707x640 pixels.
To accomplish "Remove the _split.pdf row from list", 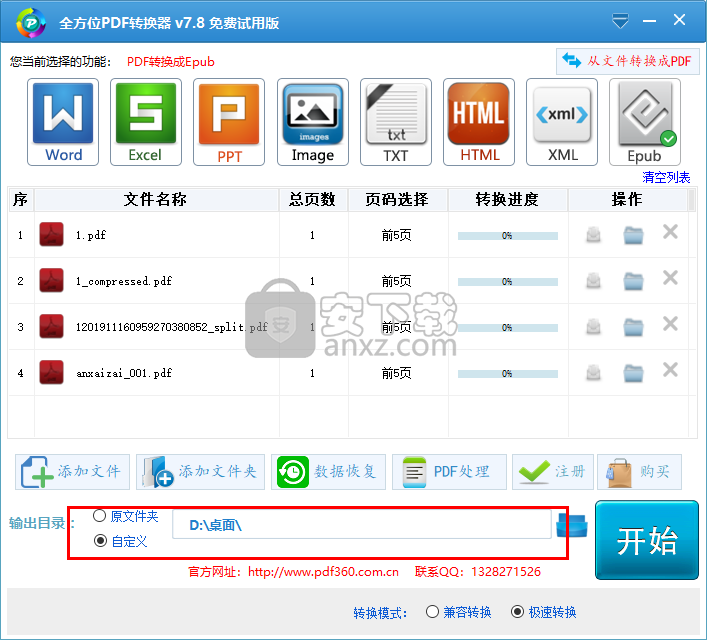I will (670, 324).
